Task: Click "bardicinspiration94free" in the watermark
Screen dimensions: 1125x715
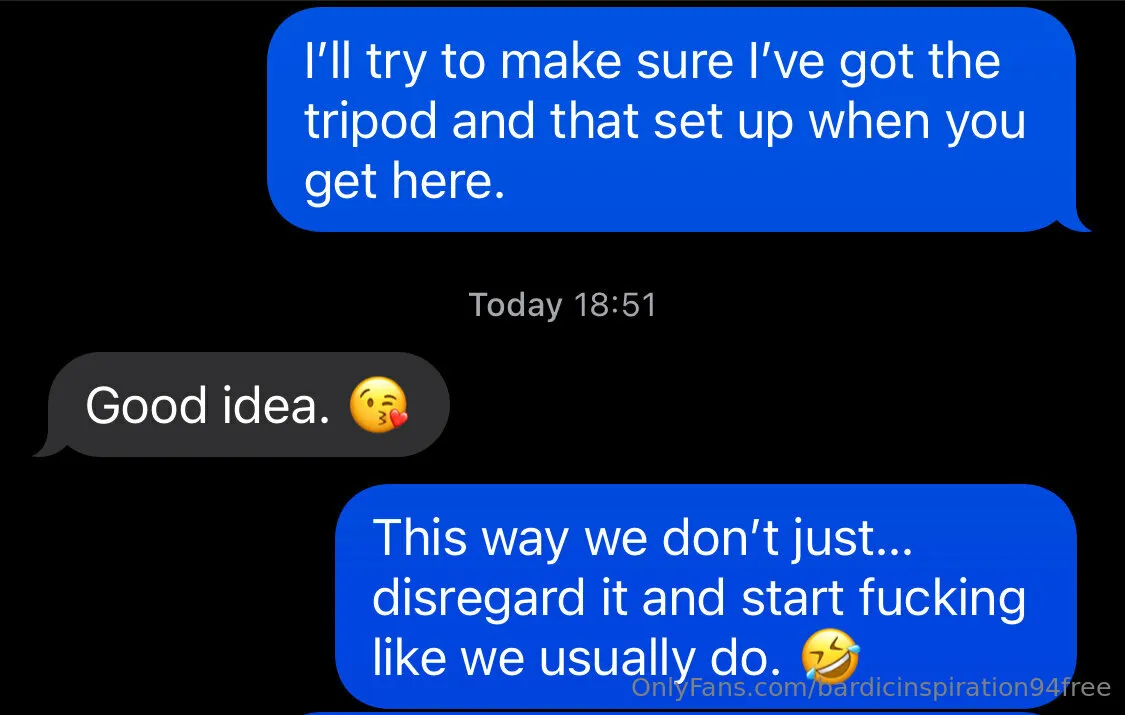Action: 962,687
